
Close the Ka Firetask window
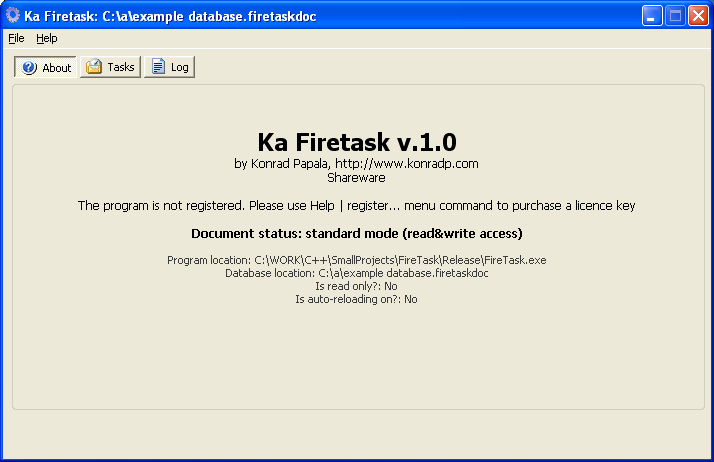pyautogui.click(x=698, y=16)
